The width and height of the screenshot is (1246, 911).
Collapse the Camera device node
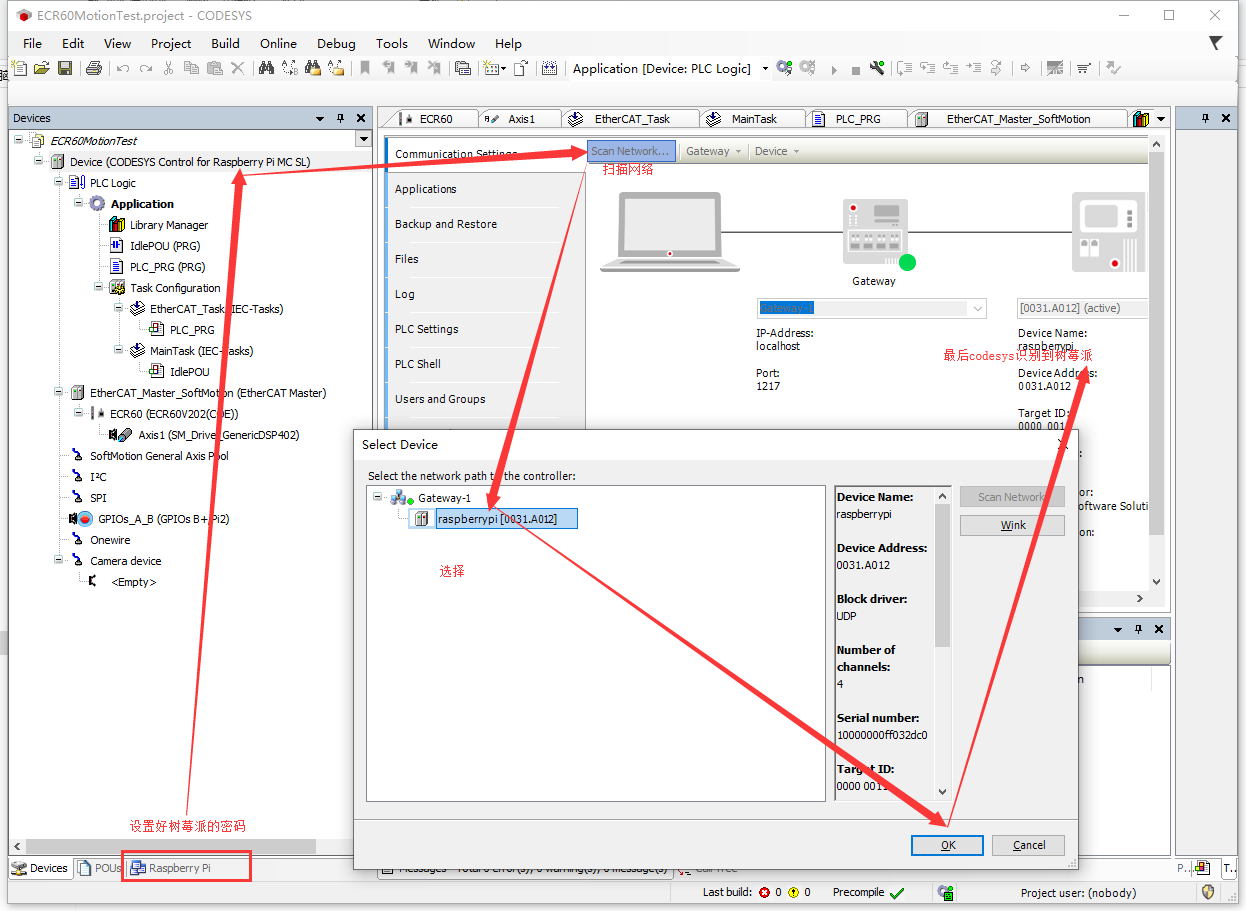(59, 561)
